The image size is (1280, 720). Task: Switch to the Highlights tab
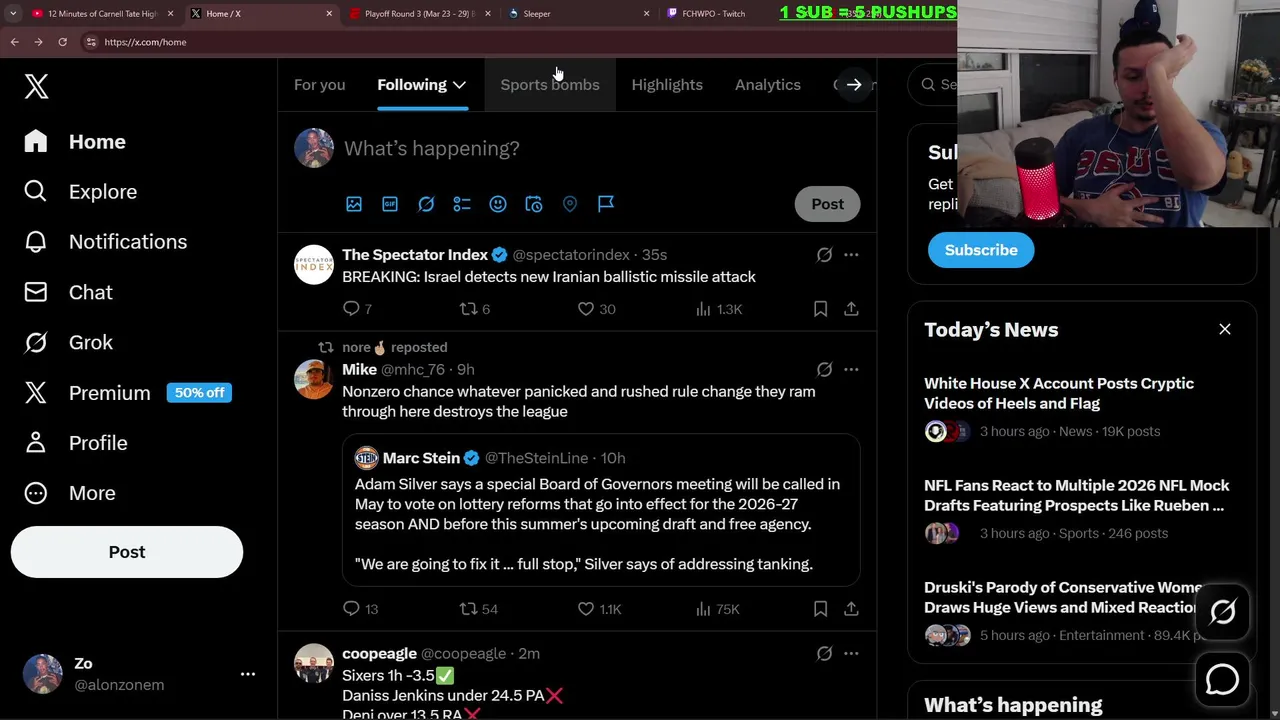[667, 85]
